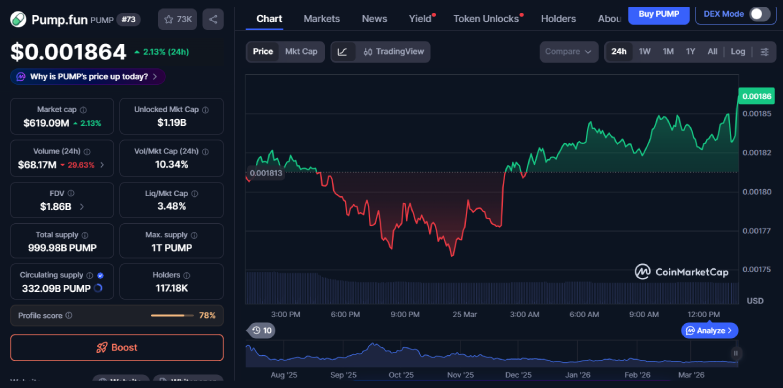Click the history 10 badge
Screen dimensions: 783x388
[x=262, y=331]
